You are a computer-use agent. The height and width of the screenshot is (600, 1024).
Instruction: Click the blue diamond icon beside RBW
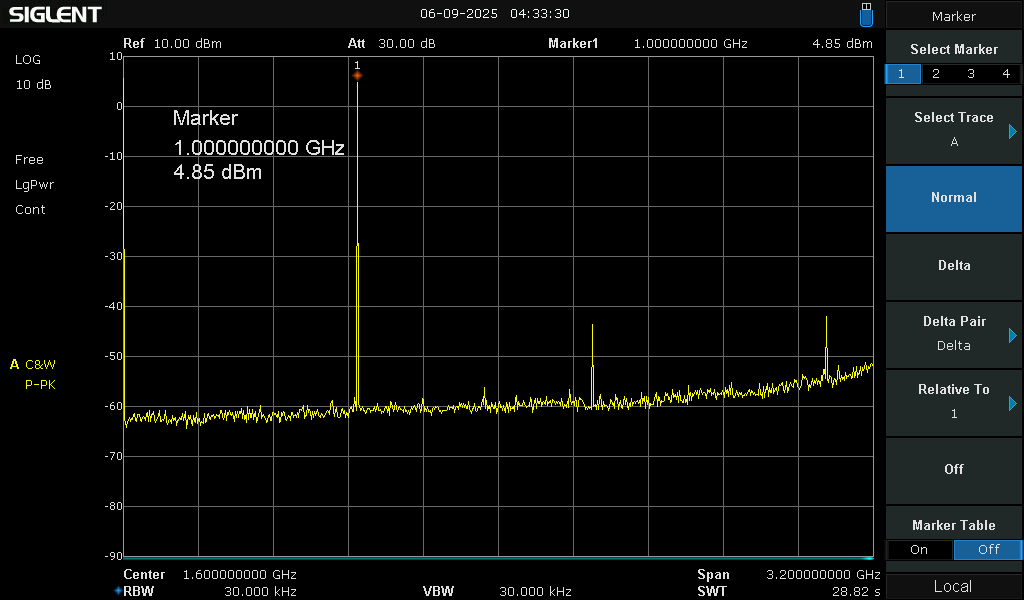click(117, 591)
